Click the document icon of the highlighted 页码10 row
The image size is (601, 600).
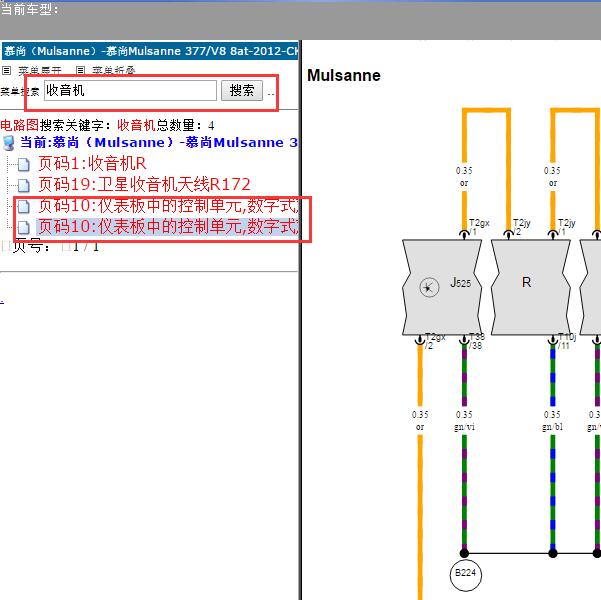tap(24, 227)
